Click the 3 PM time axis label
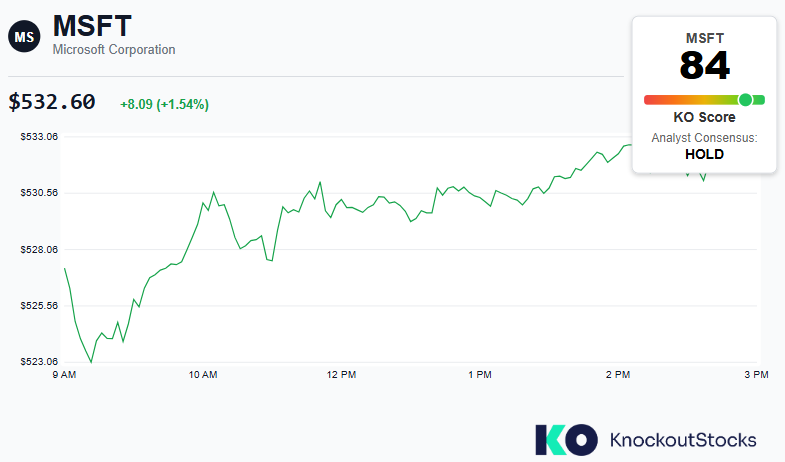 coord(756,374)
